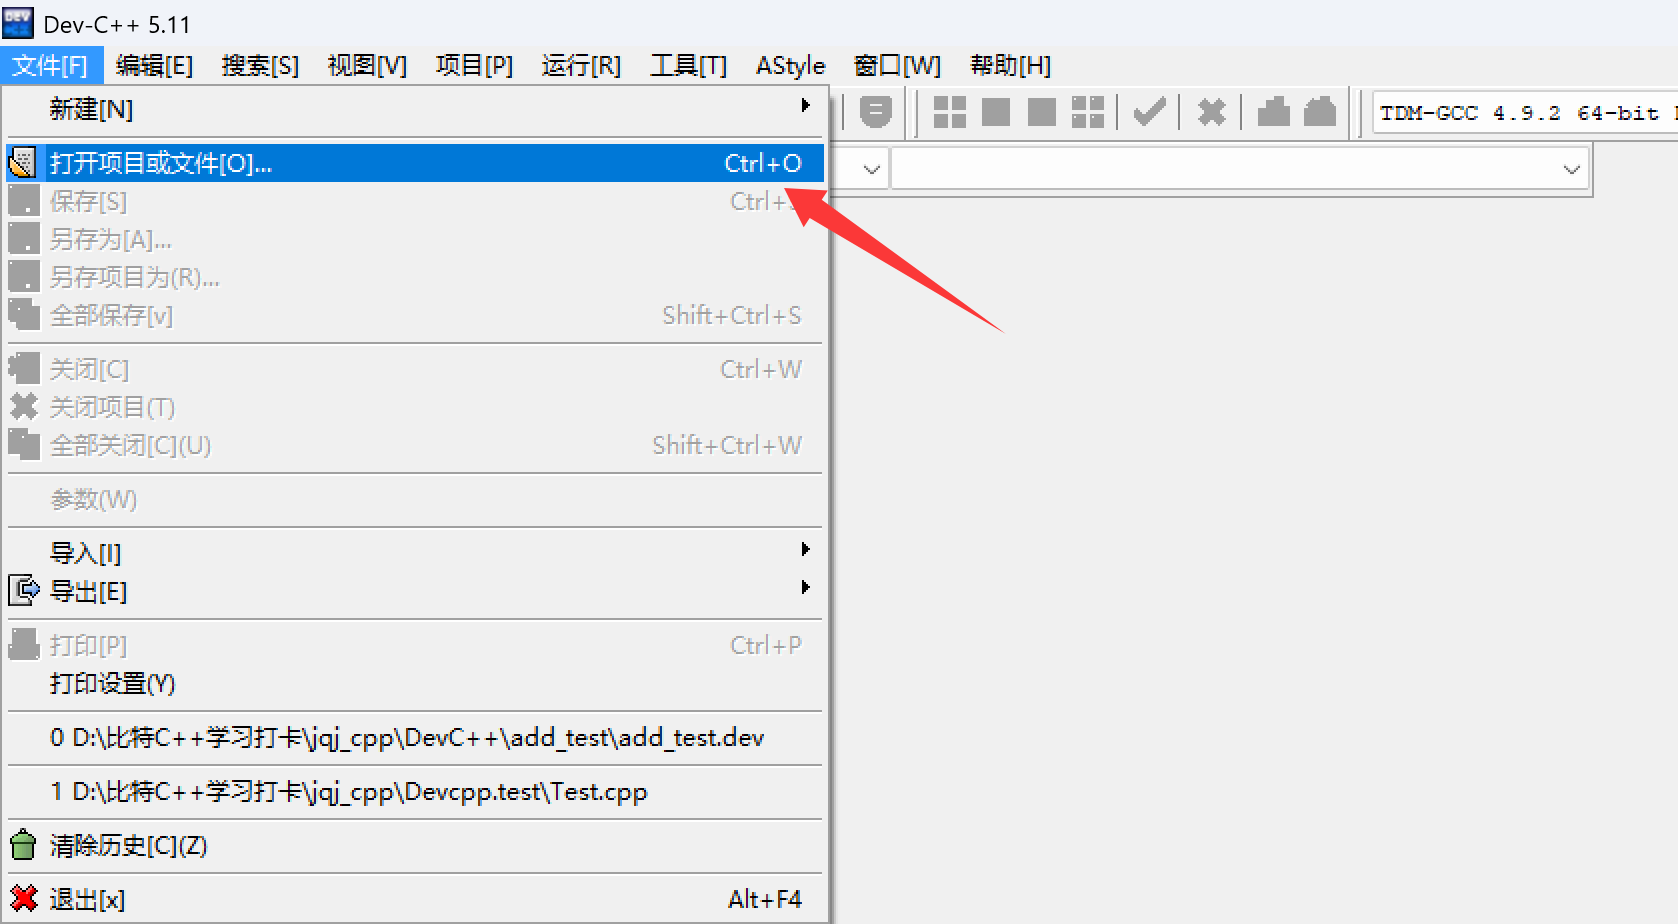1678x924 pixels.
Task: Click the Profile Analysis toolbar icon
Action: [1273, 112]
